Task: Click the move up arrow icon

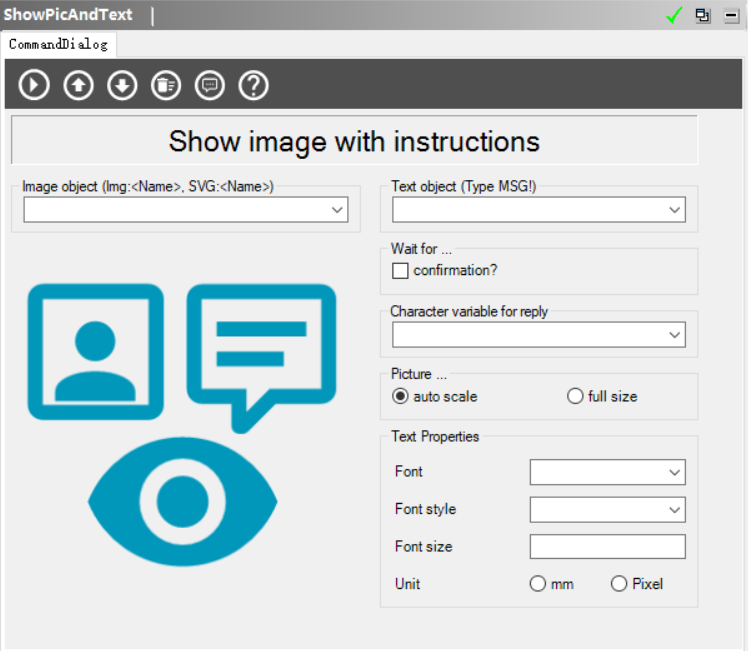Action: coord(78,85)
